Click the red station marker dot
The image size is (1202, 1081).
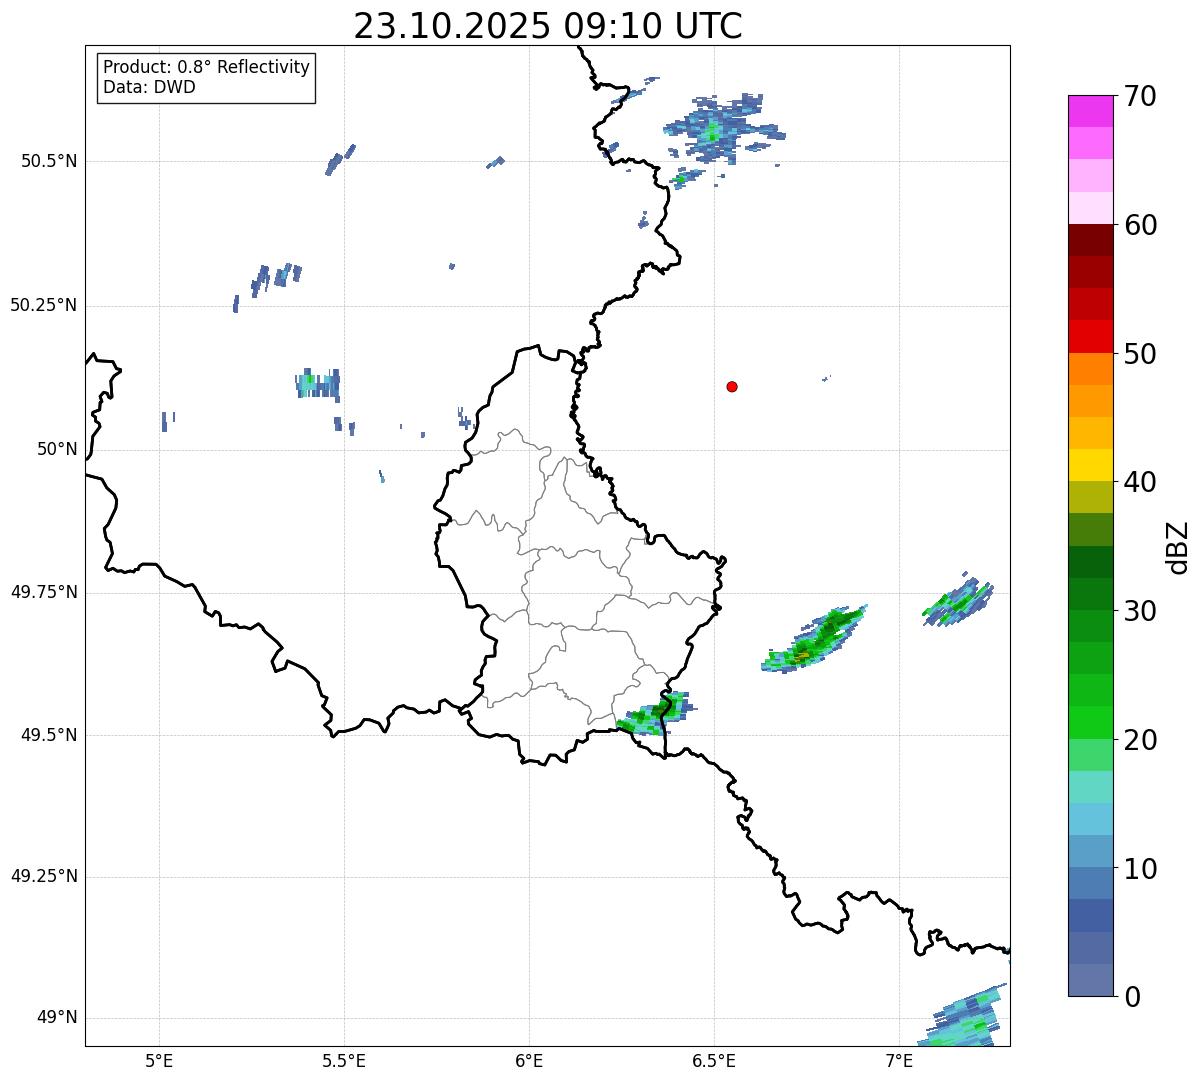click(x=732, y=386)
